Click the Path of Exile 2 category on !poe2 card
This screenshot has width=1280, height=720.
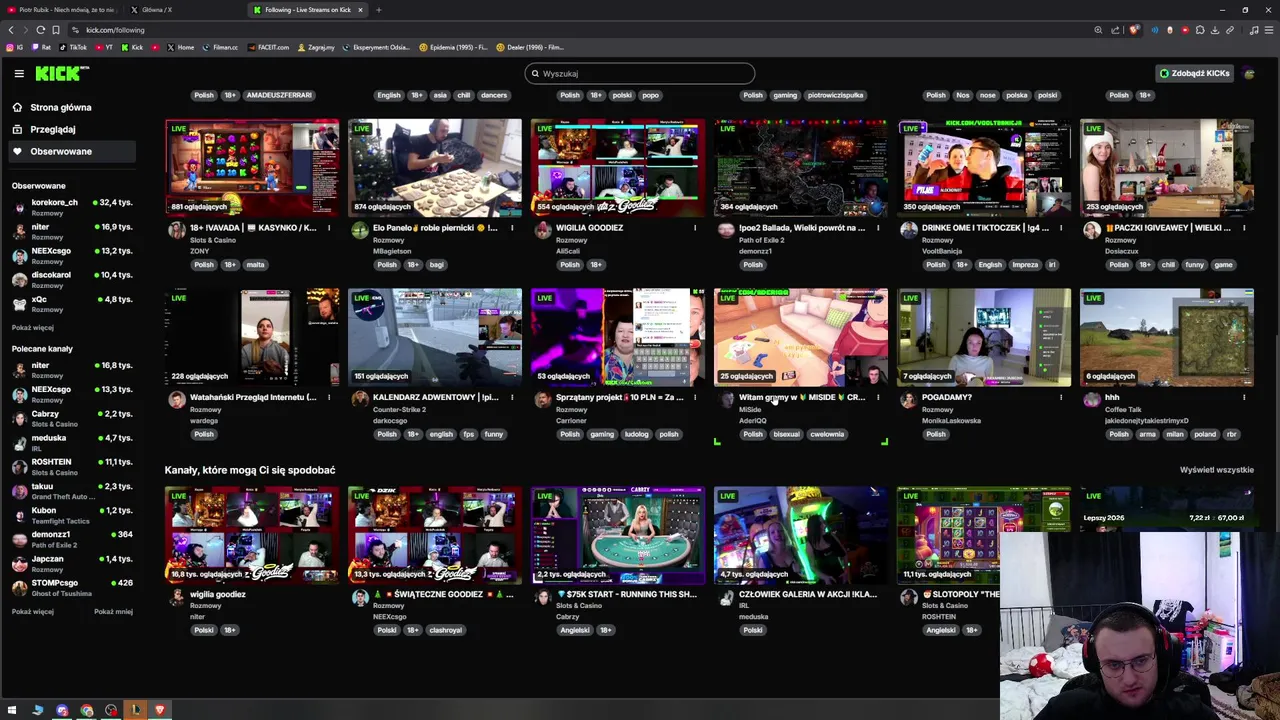click(x=760, y=240)
